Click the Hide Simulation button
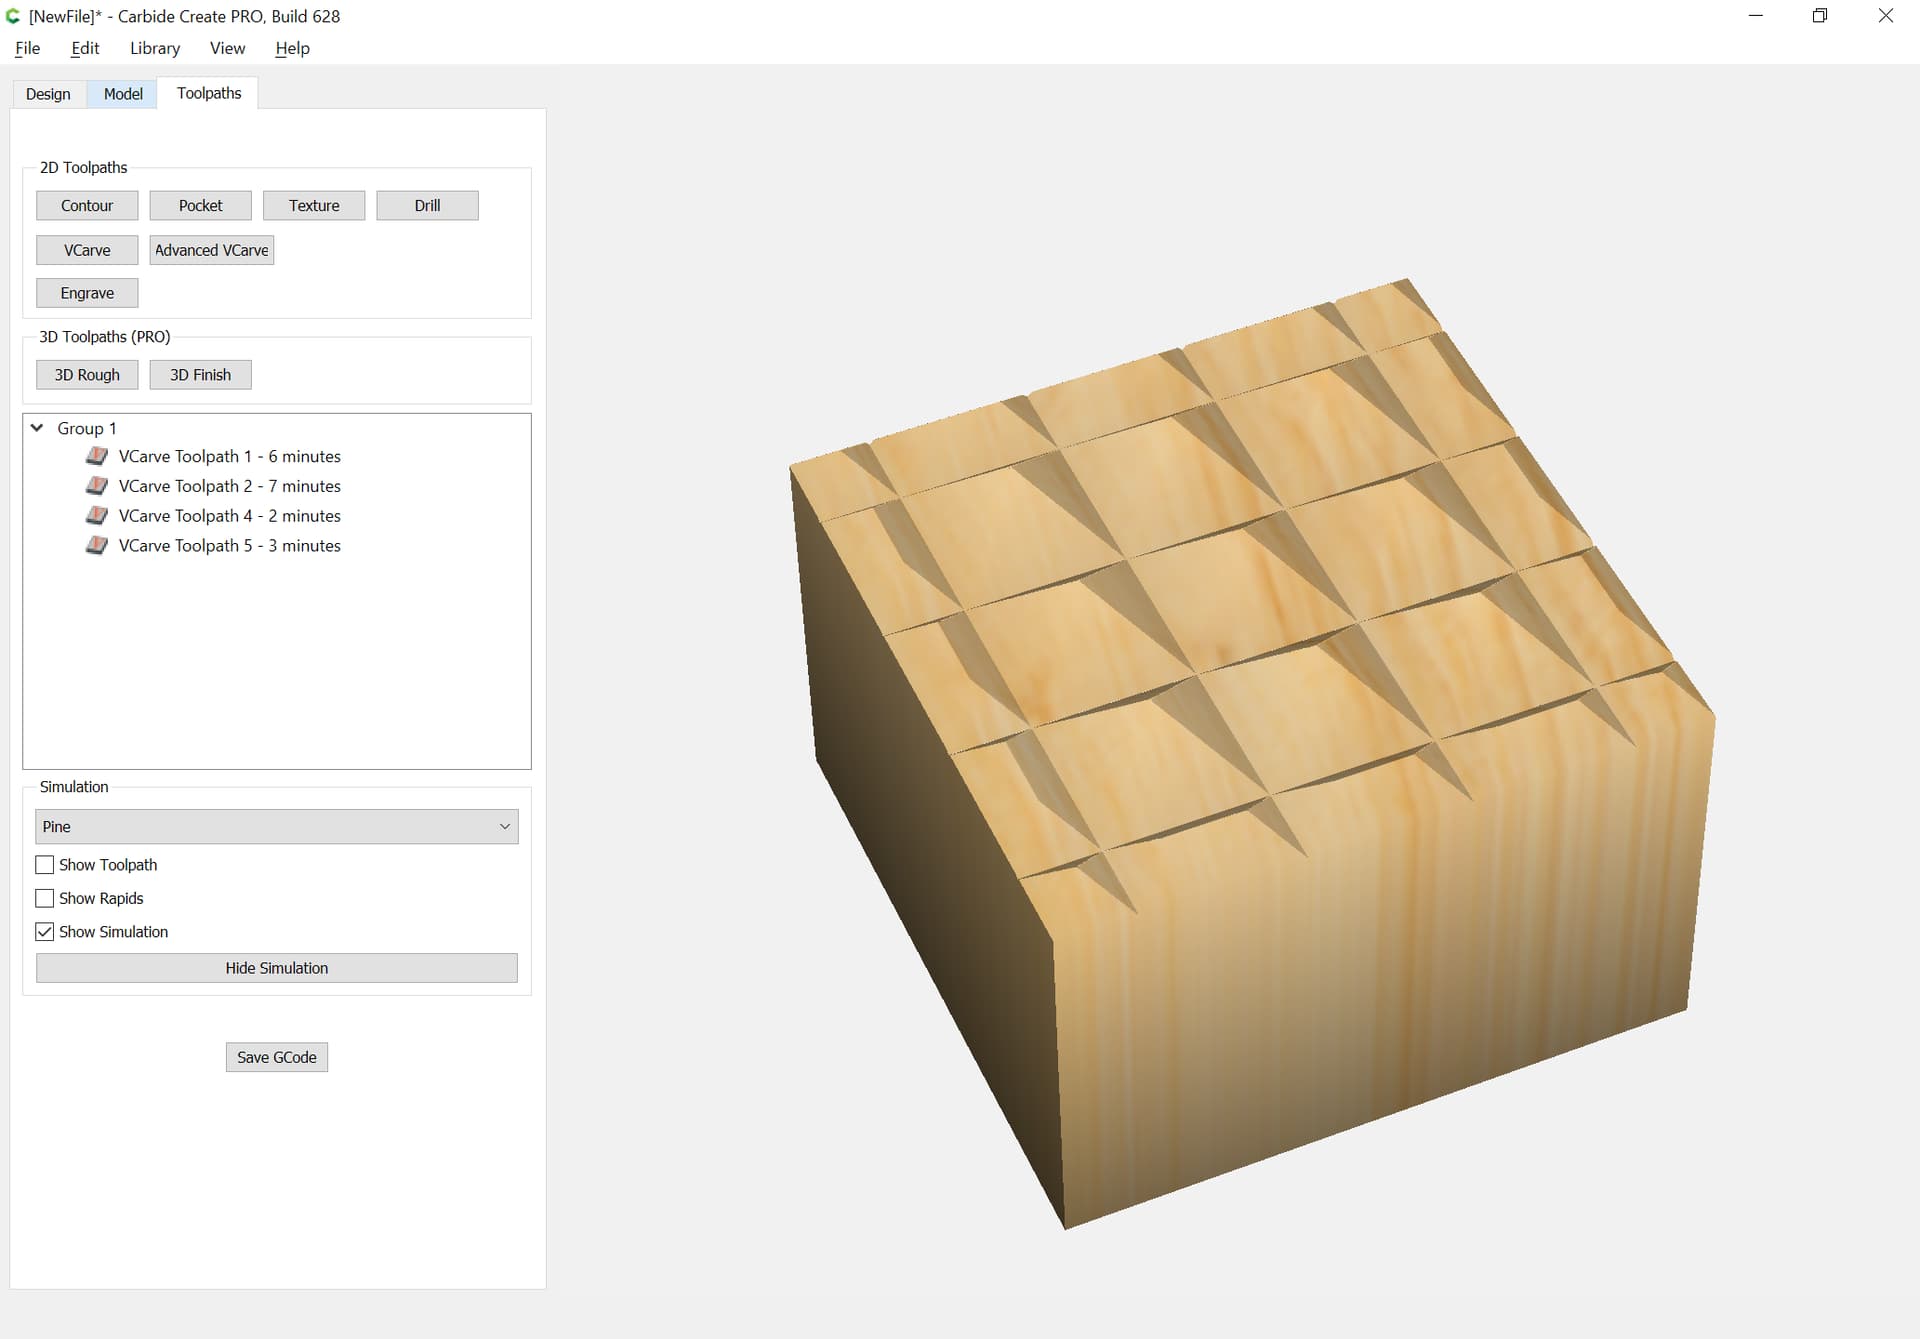 pyautogui.click(x=277, y=968)
